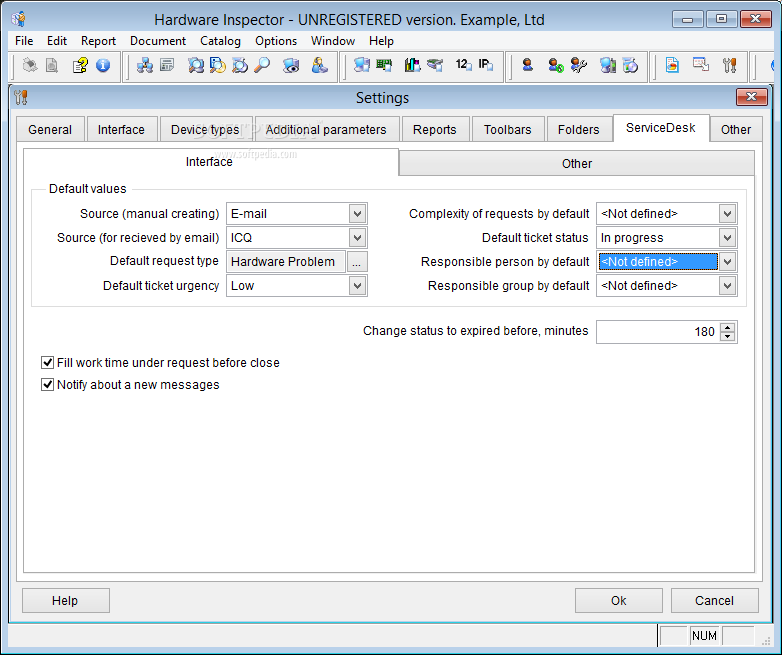Click the expired minutes field showing 180
The width and height of the screenshot is (782, 655).
click(x=658, y=332)
